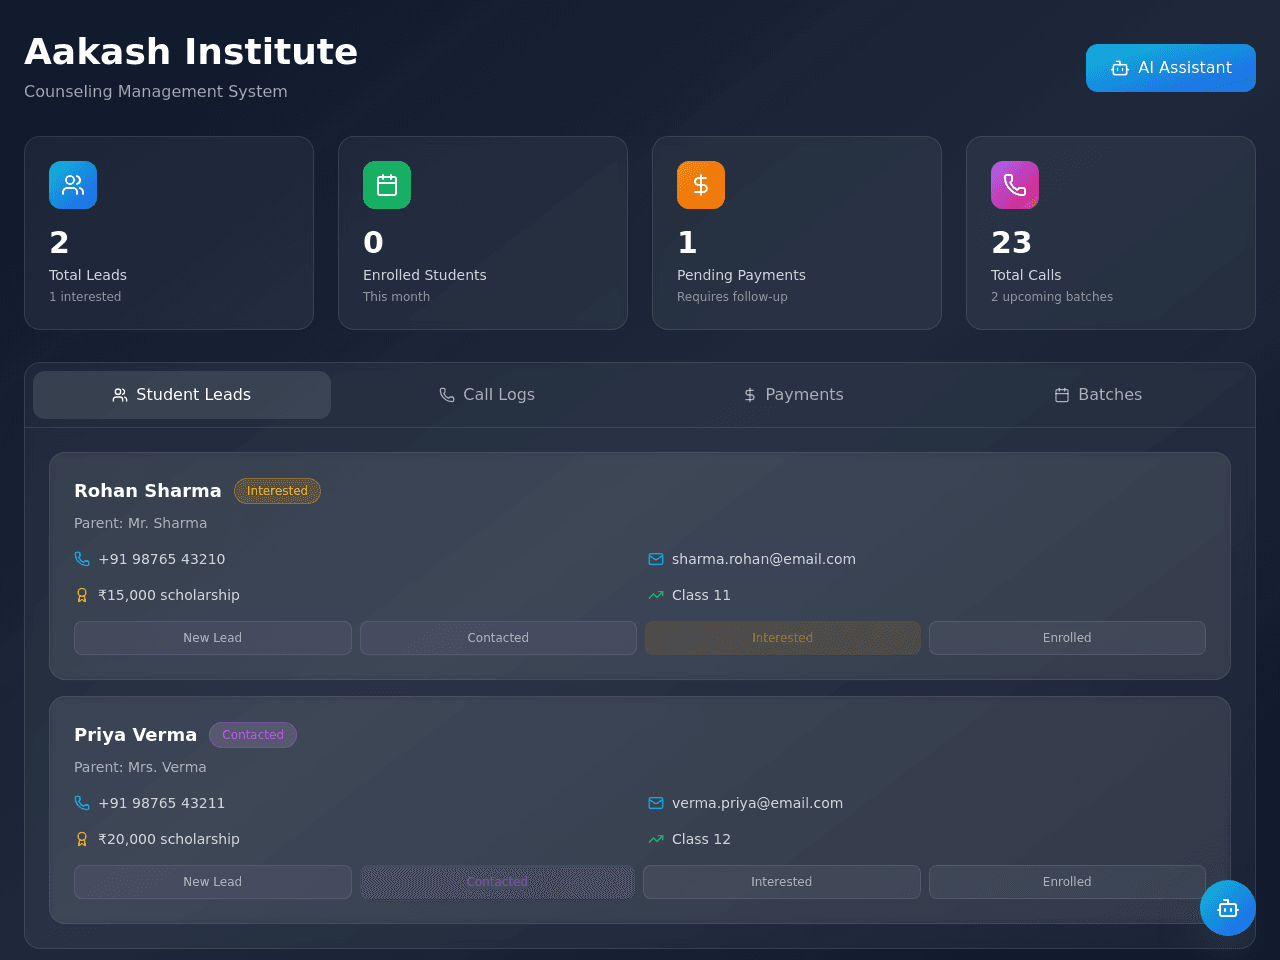Set Priya Verma status to New Lead

click(x=213, y=882)
